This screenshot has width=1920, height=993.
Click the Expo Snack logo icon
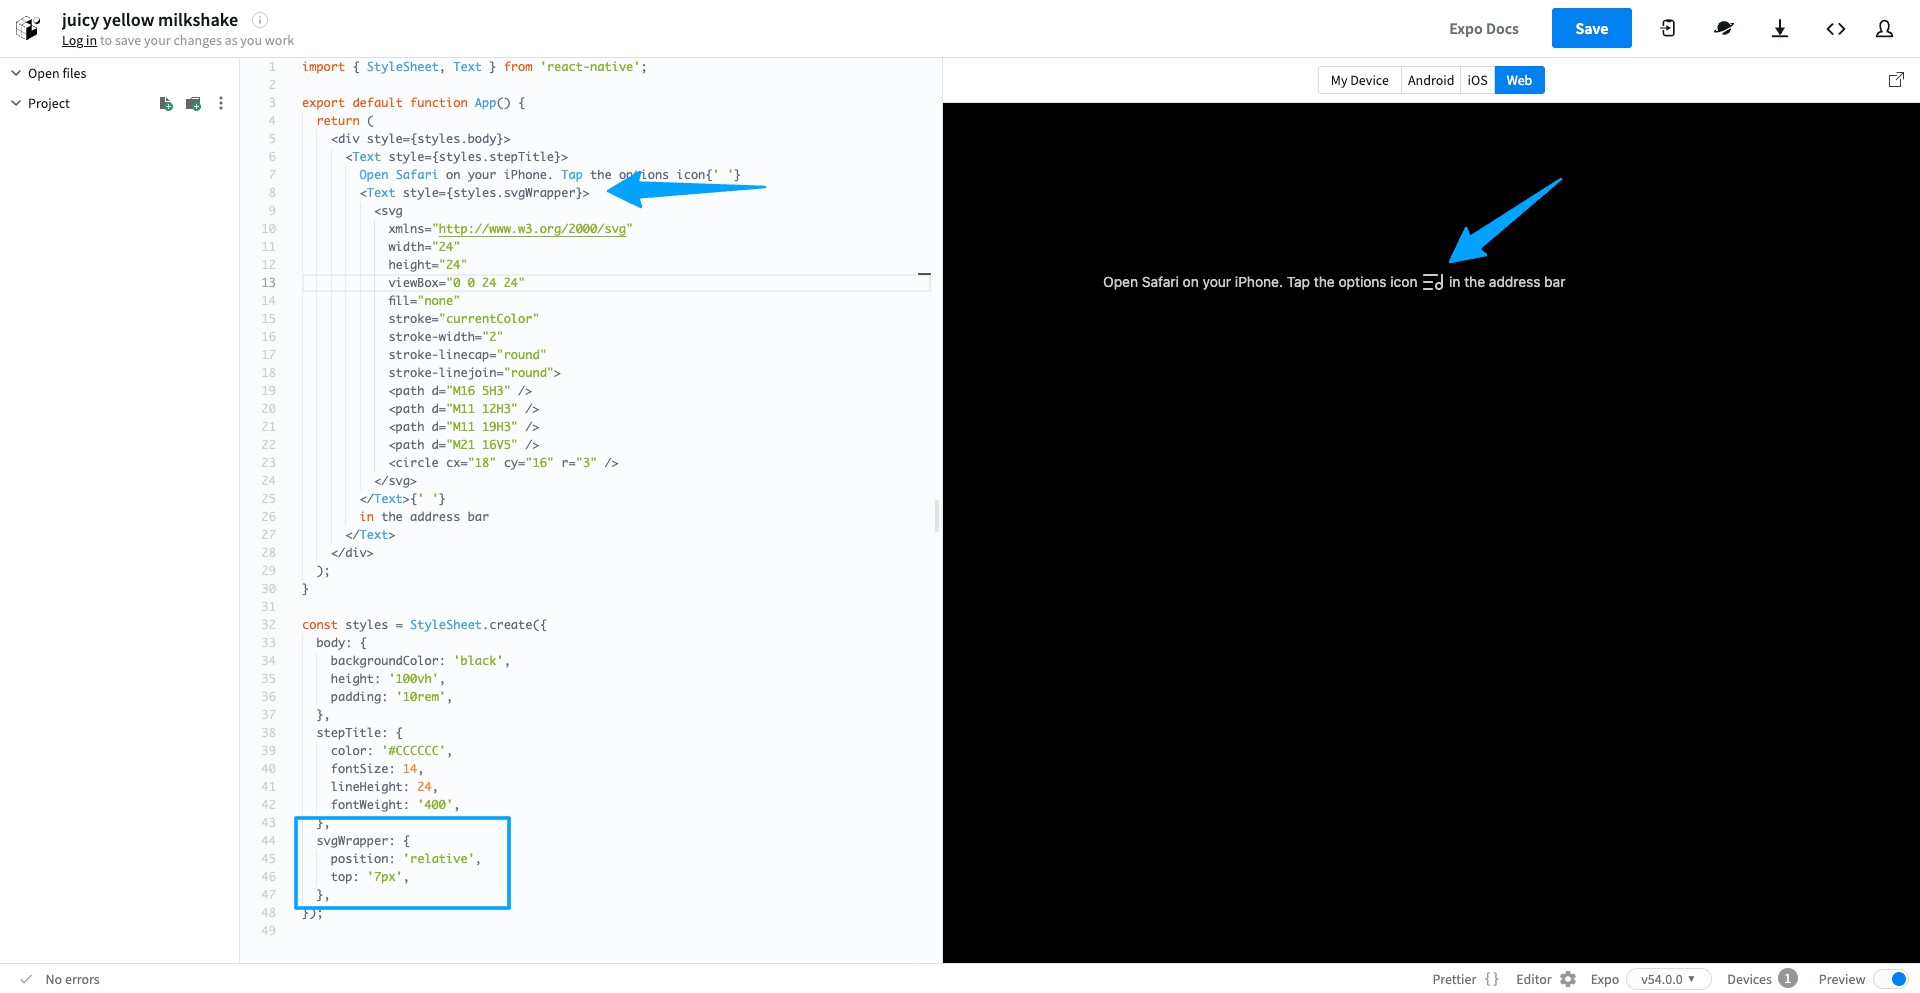click(x=28, y=28)
